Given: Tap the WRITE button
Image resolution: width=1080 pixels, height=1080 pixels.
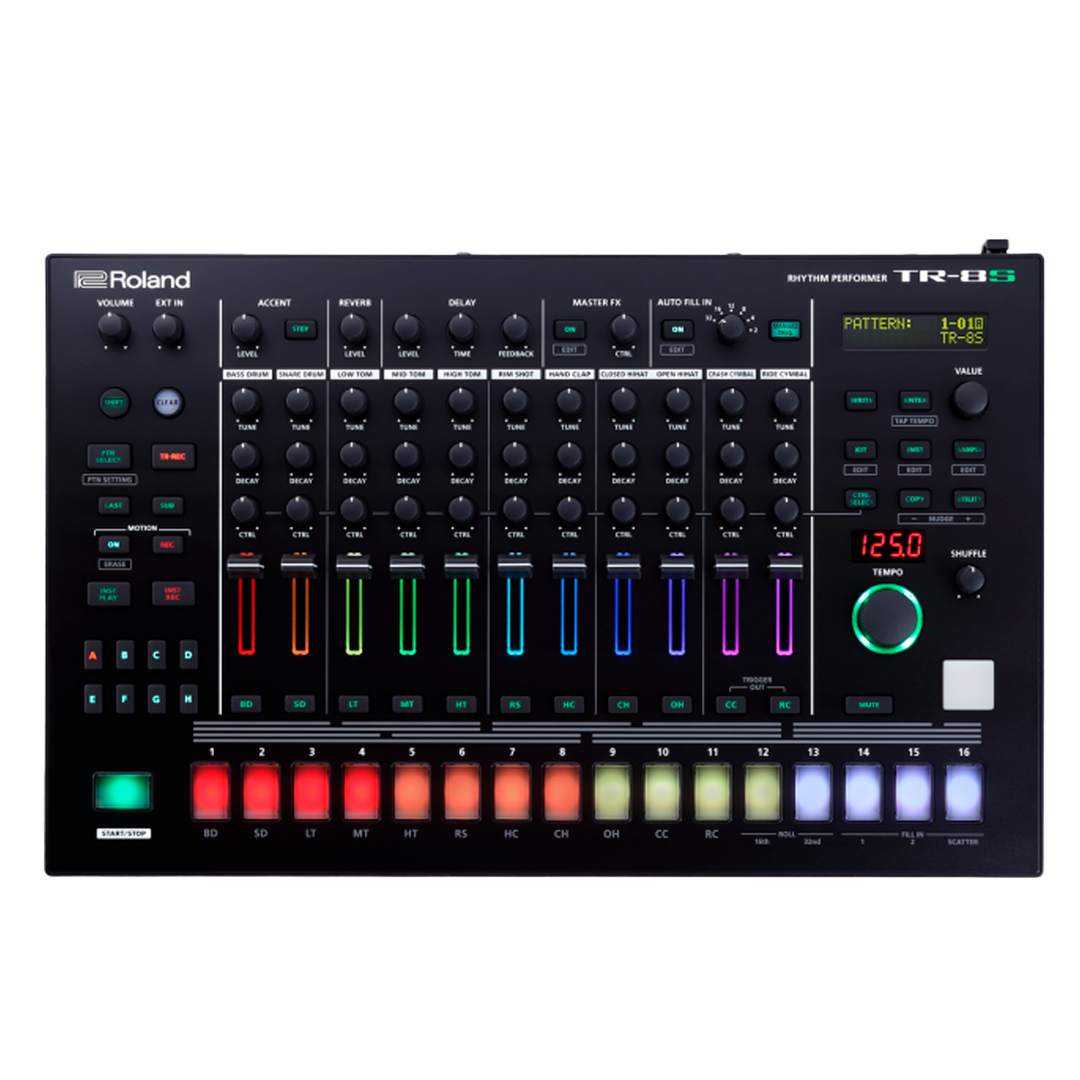Looking at the screenshot, I should point(861,400).
